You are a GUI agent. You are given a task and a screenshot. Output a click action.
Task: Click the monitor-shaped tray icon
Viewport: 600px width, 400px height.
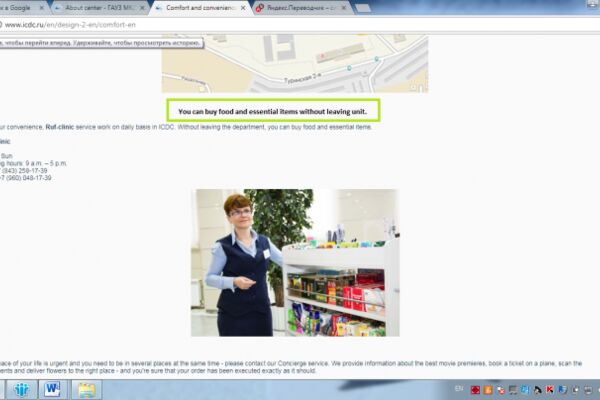coord(513,390)
